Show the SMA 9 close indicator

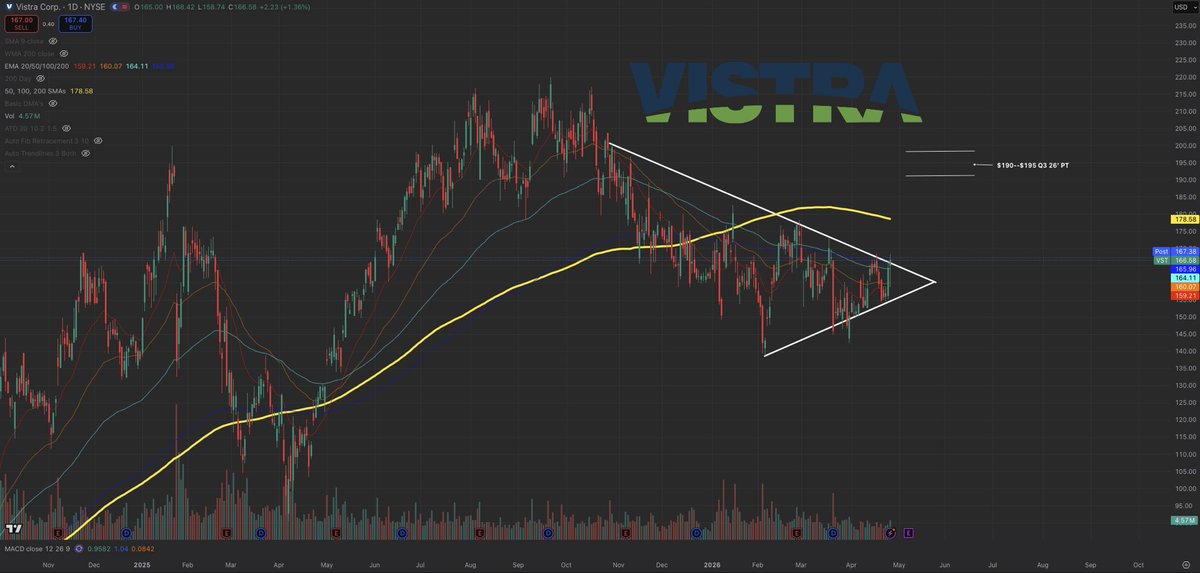tap(53, 41)
